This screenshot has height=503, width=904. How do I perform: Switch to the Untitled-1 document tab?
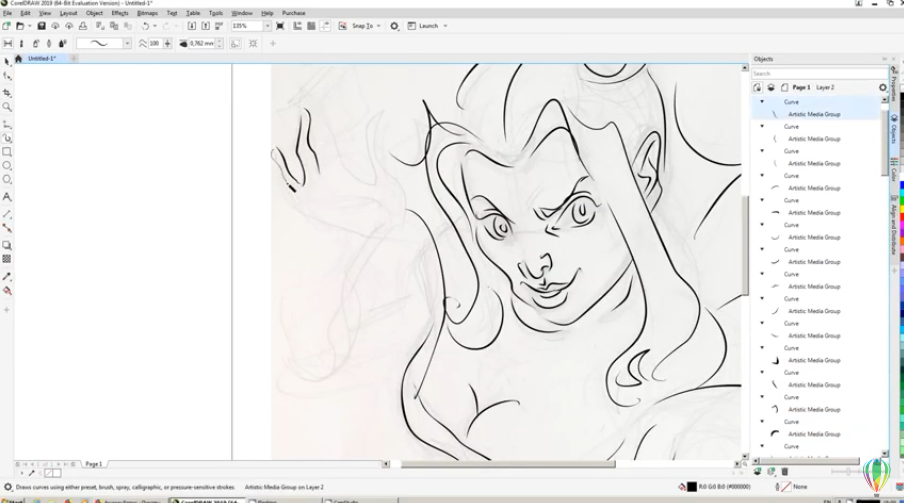point(41,59)
